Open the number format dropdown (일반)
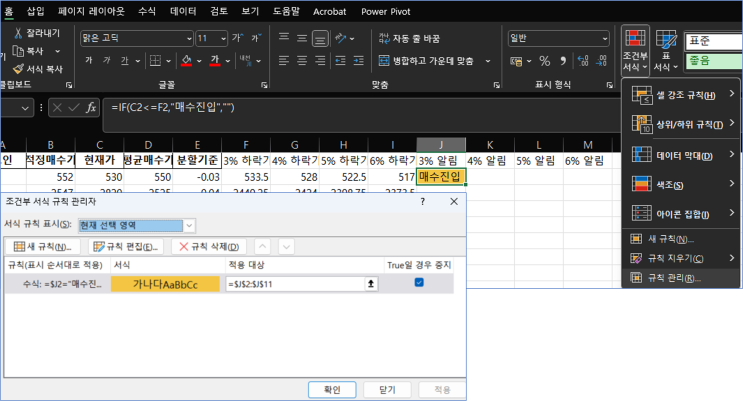Viewport: 743px width, 401px height. 605,38
